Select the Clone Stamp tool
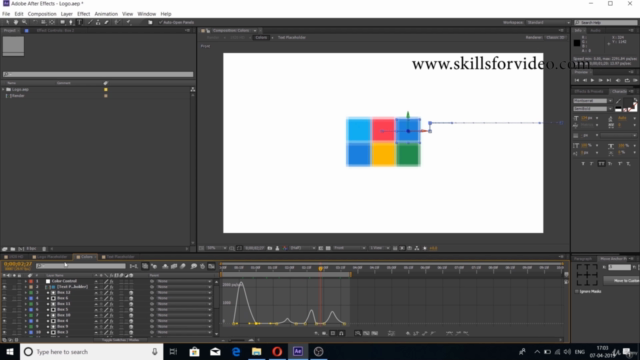 [98, 22]
